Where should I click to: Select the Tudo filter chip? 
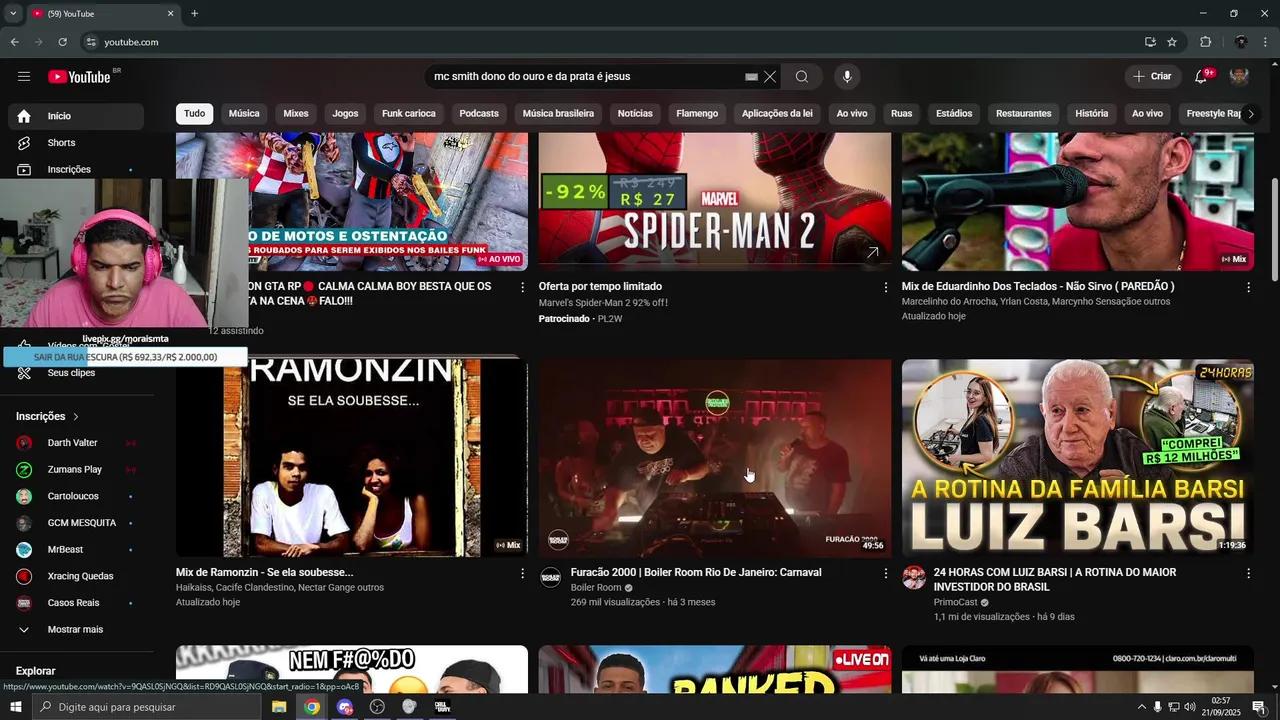click(195, 114)
